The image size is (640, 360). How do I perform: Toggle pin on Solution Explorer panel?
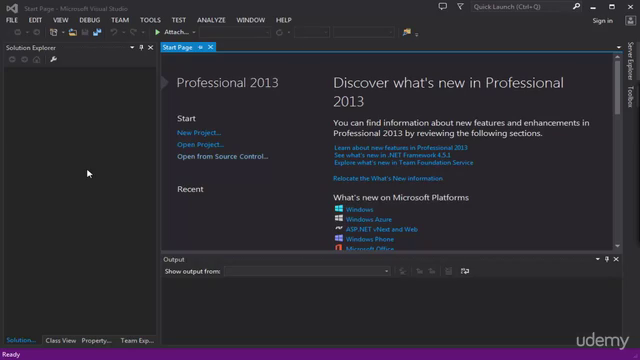141,48
